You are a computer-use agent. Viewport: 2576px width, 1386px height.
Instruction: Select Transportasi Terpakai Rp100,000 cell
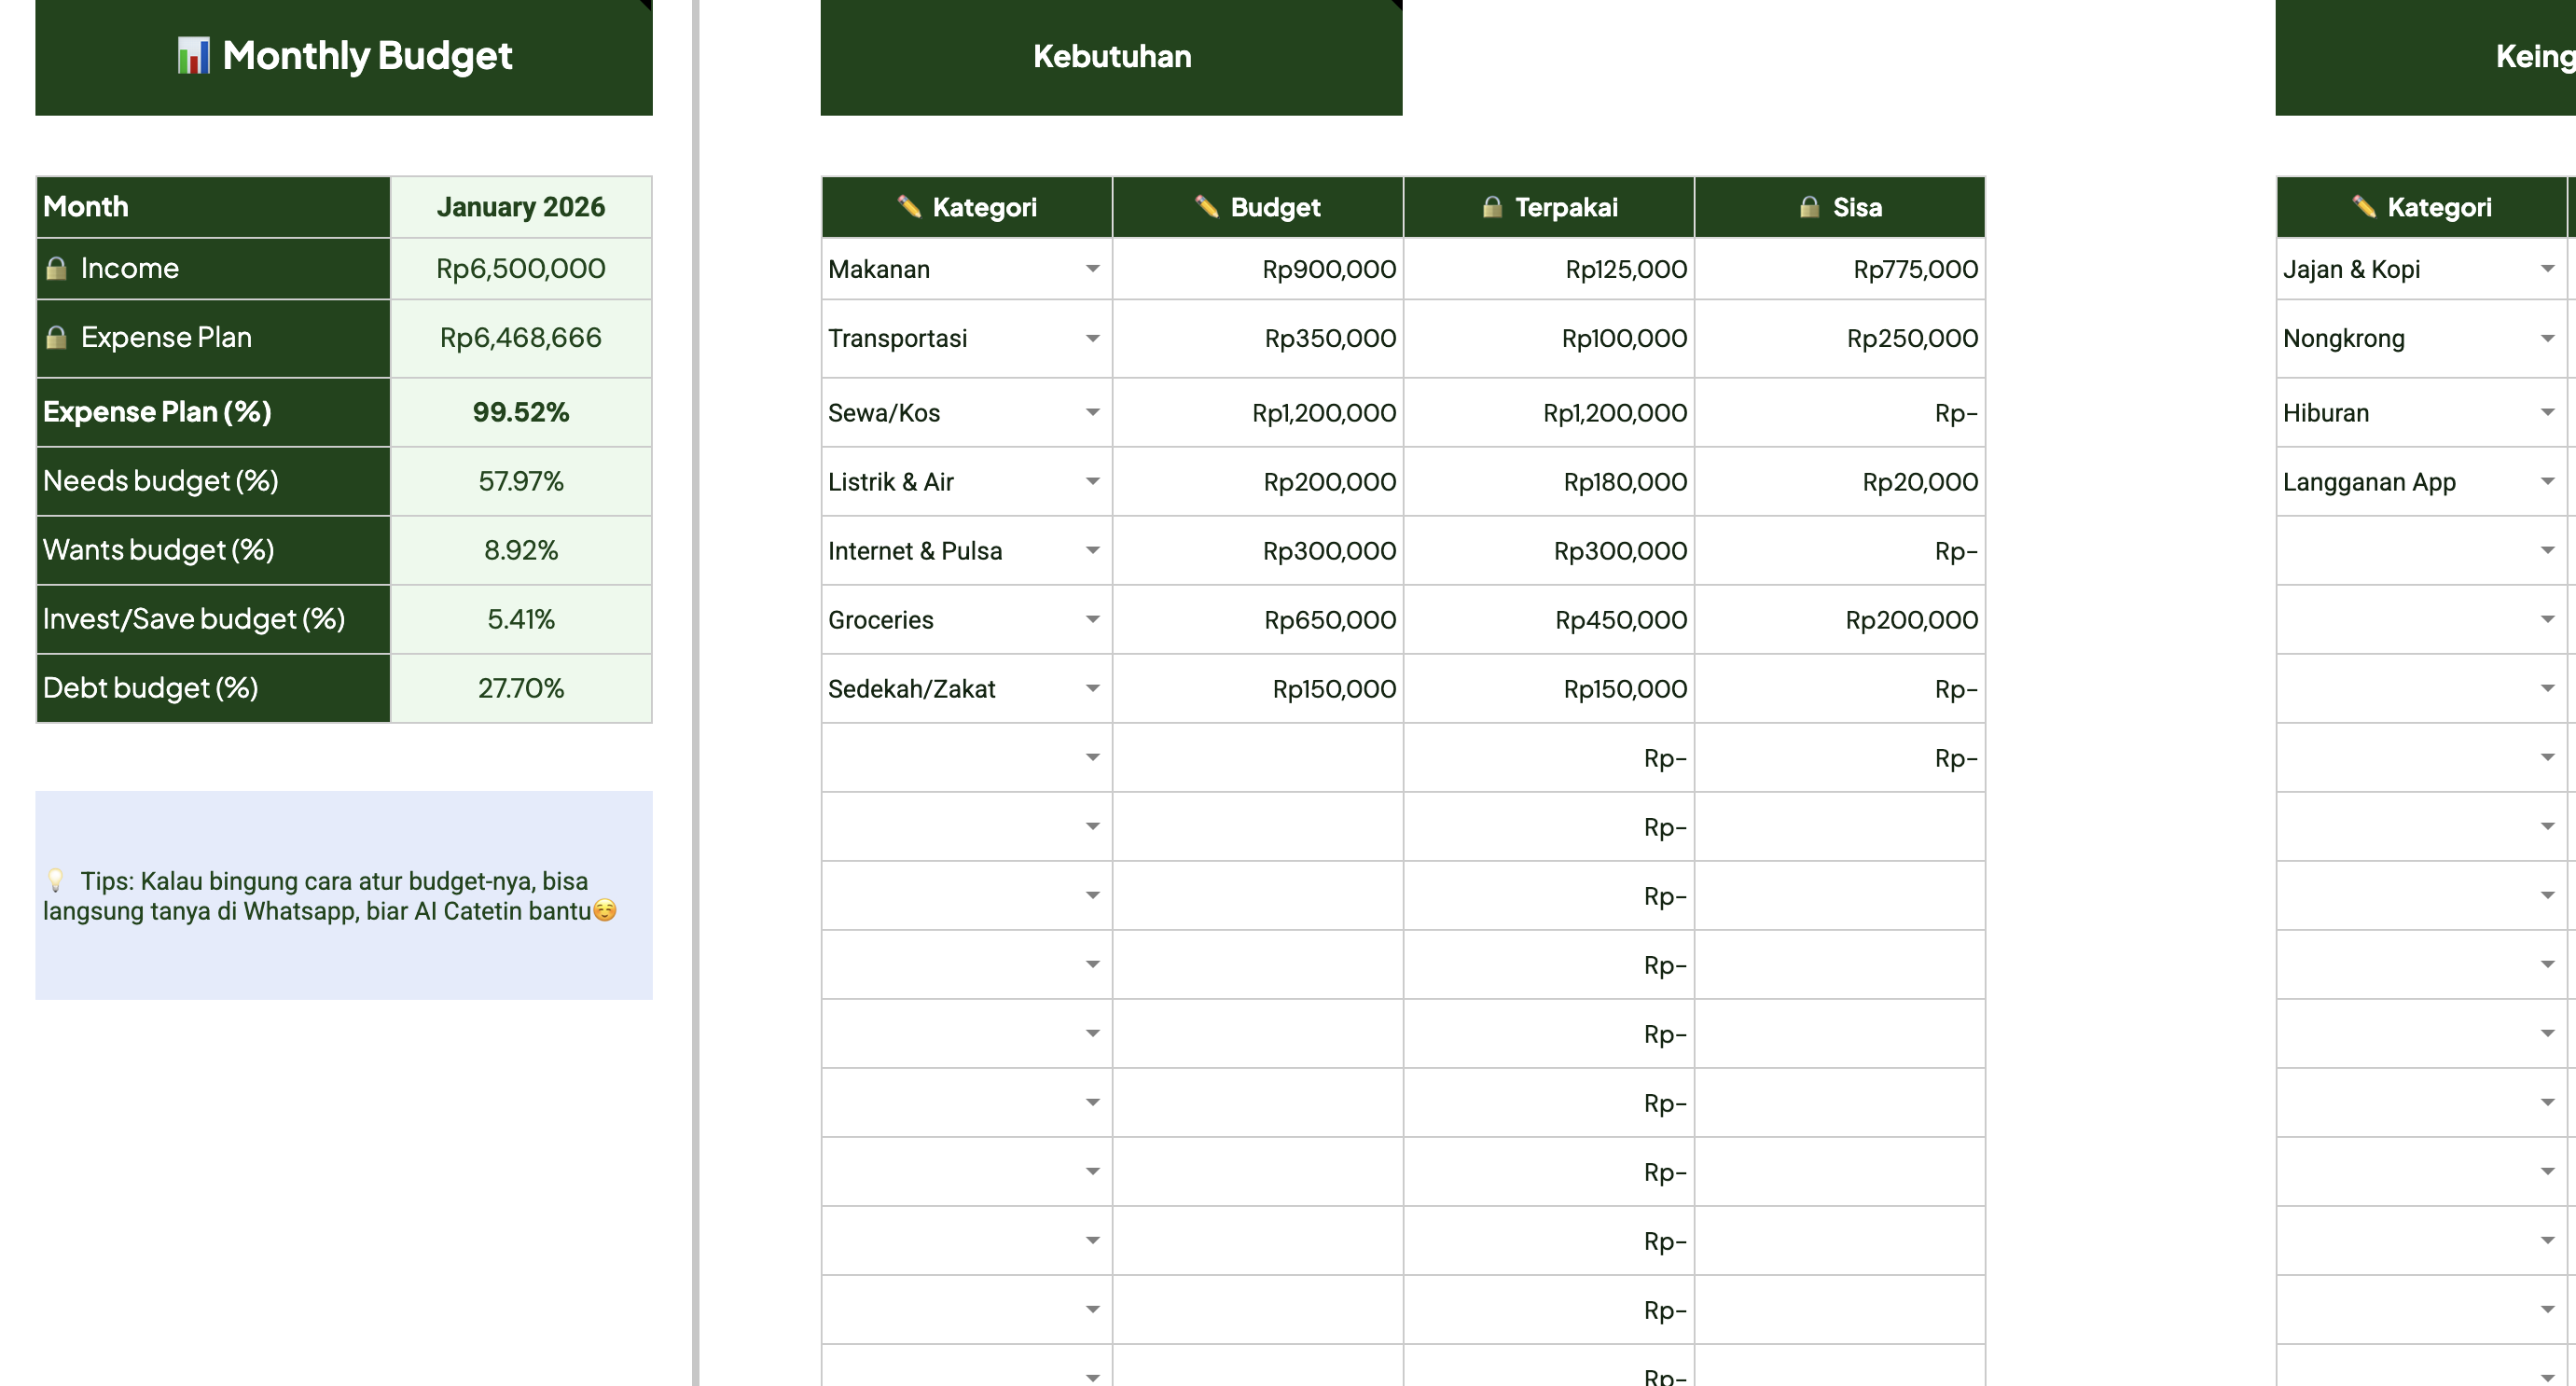coord(1549,338)
